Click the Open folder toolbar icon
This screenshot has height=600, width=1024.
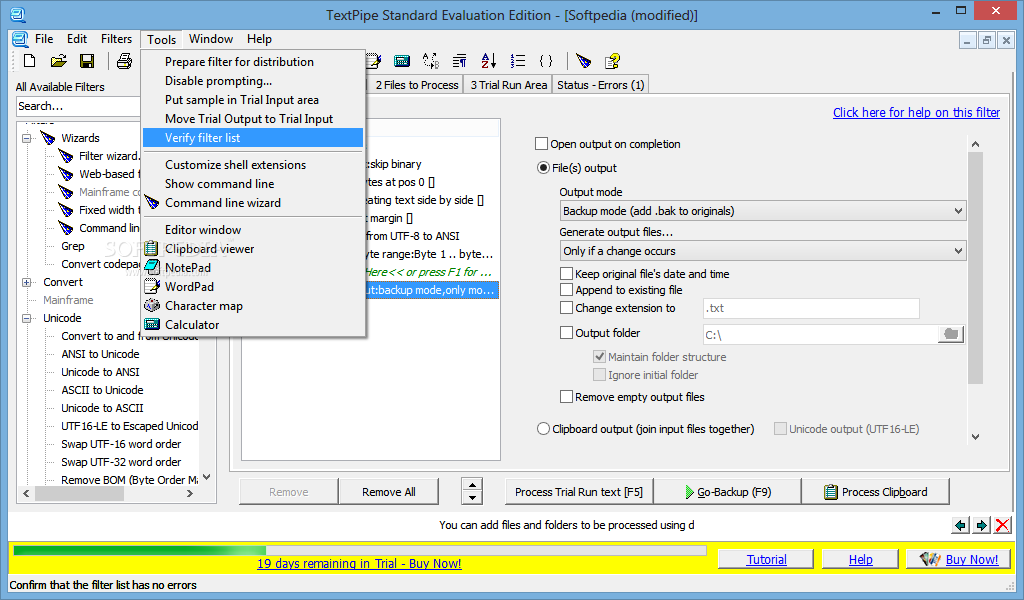pos(59,61)
